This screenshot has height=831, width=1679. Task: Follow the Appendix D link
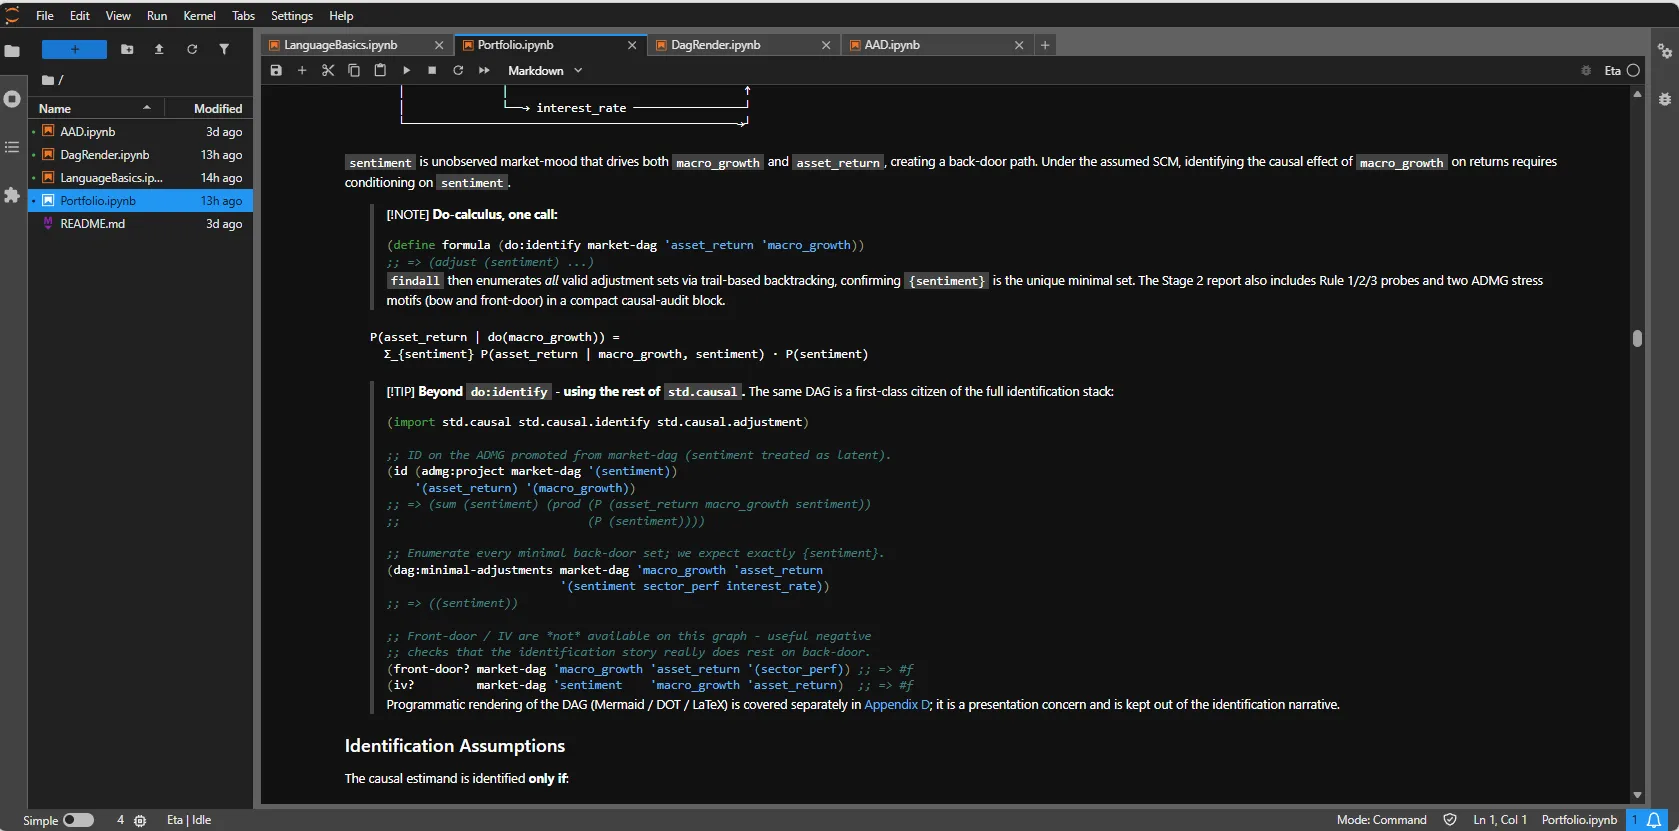tap(897, 704)
